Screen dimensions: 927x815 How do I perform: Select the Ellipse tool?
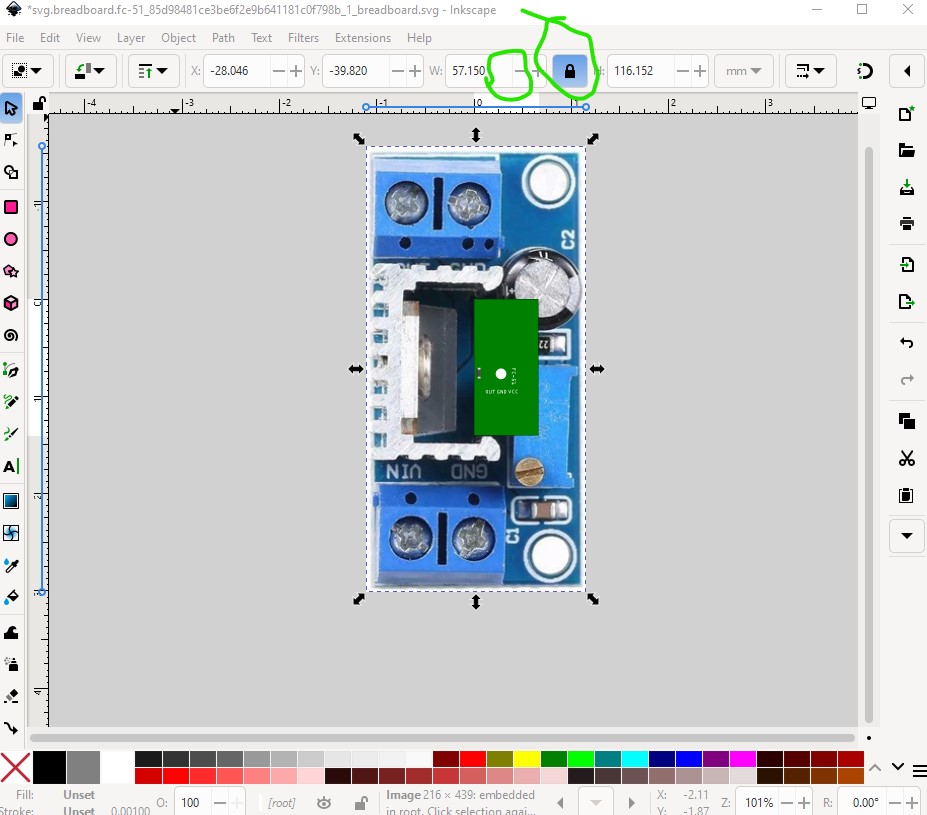pyautogui.click(x=11, y=239)
